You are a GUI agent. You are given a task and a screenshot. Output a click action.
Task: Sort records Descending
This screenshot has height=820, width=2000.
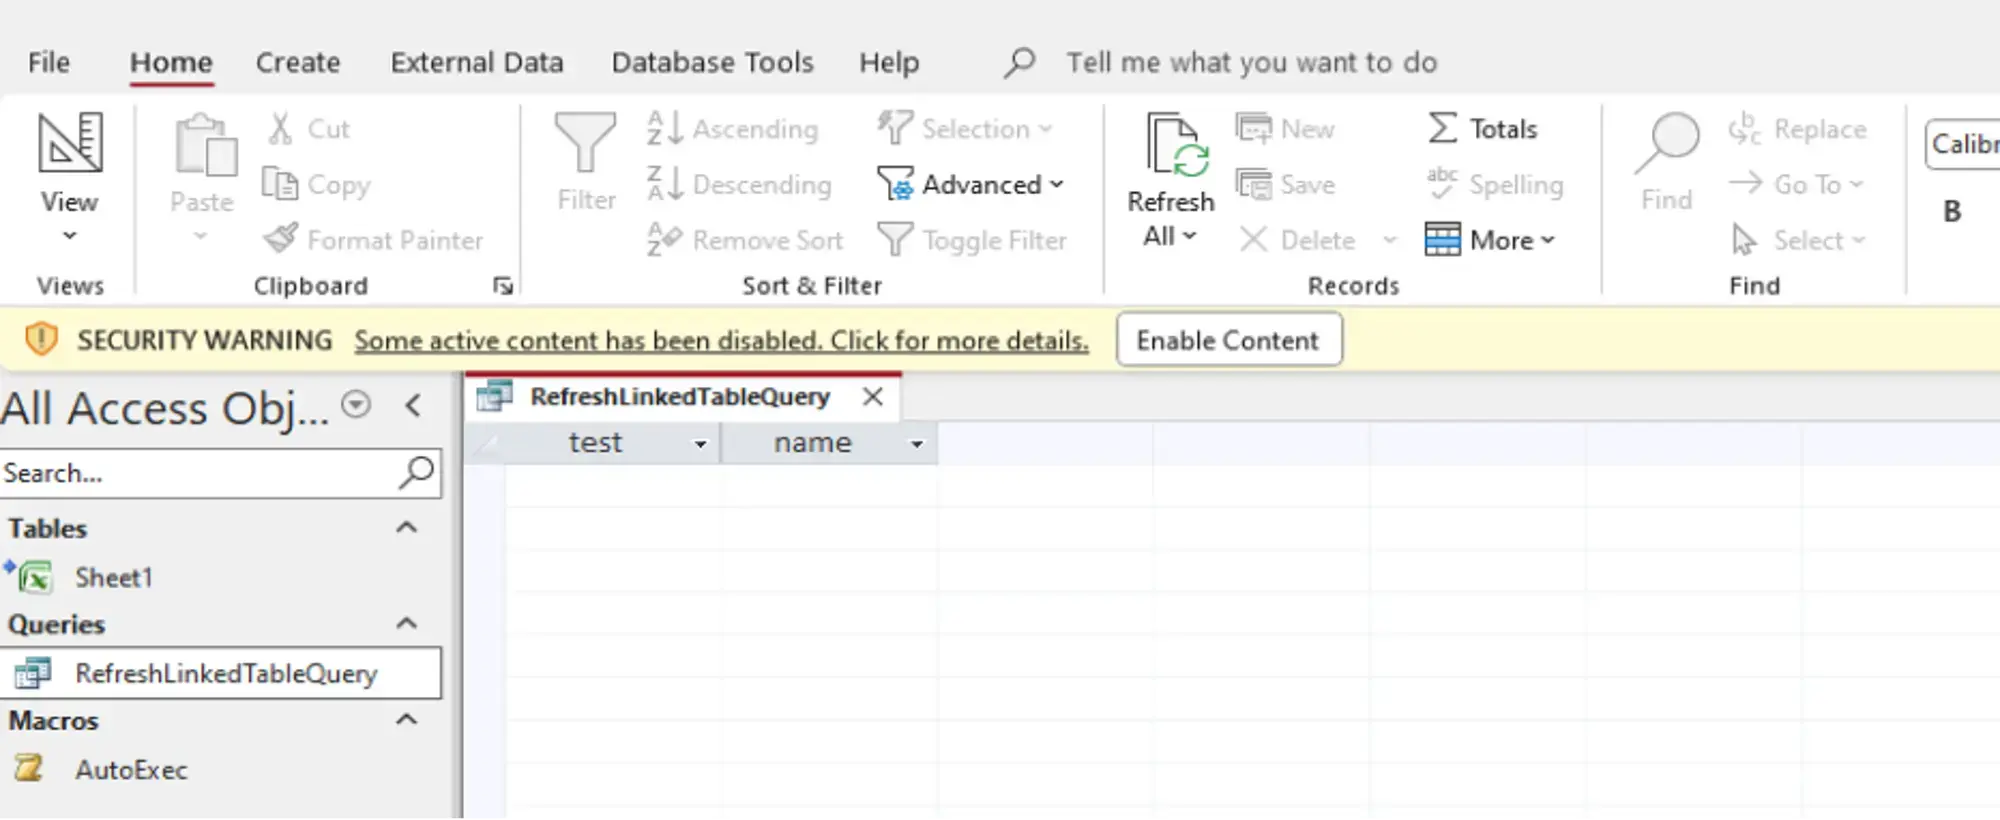[739, 185]
